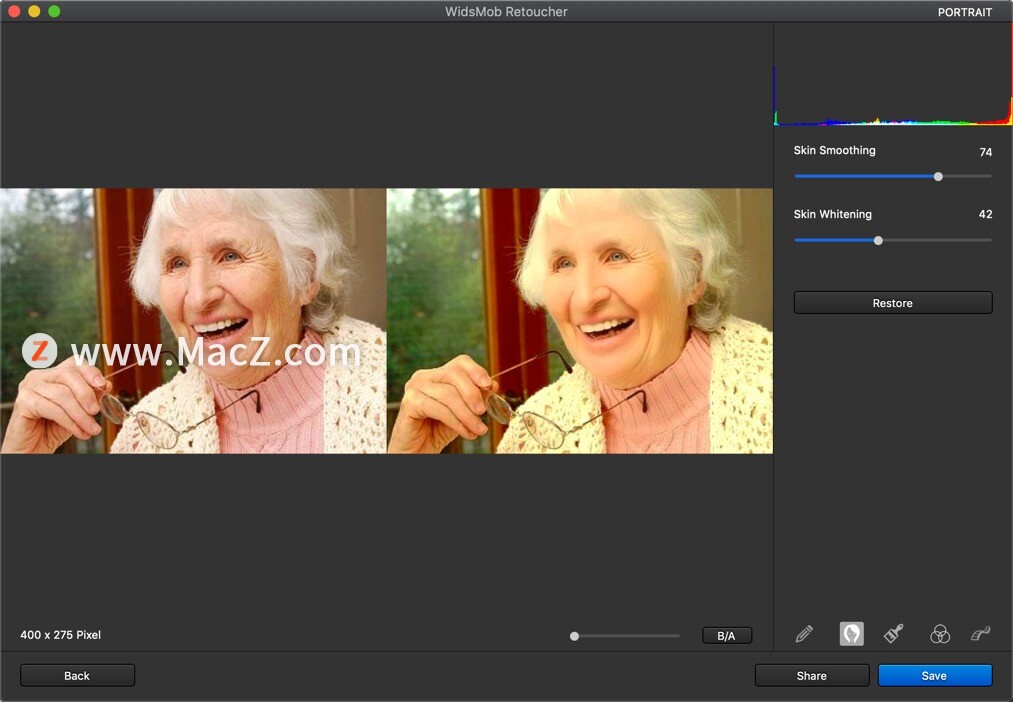The height and width of the screenshot is (702, 1013).
Task: Click the Skin Smoothing value 74
Action: click(x=985, y=152)
